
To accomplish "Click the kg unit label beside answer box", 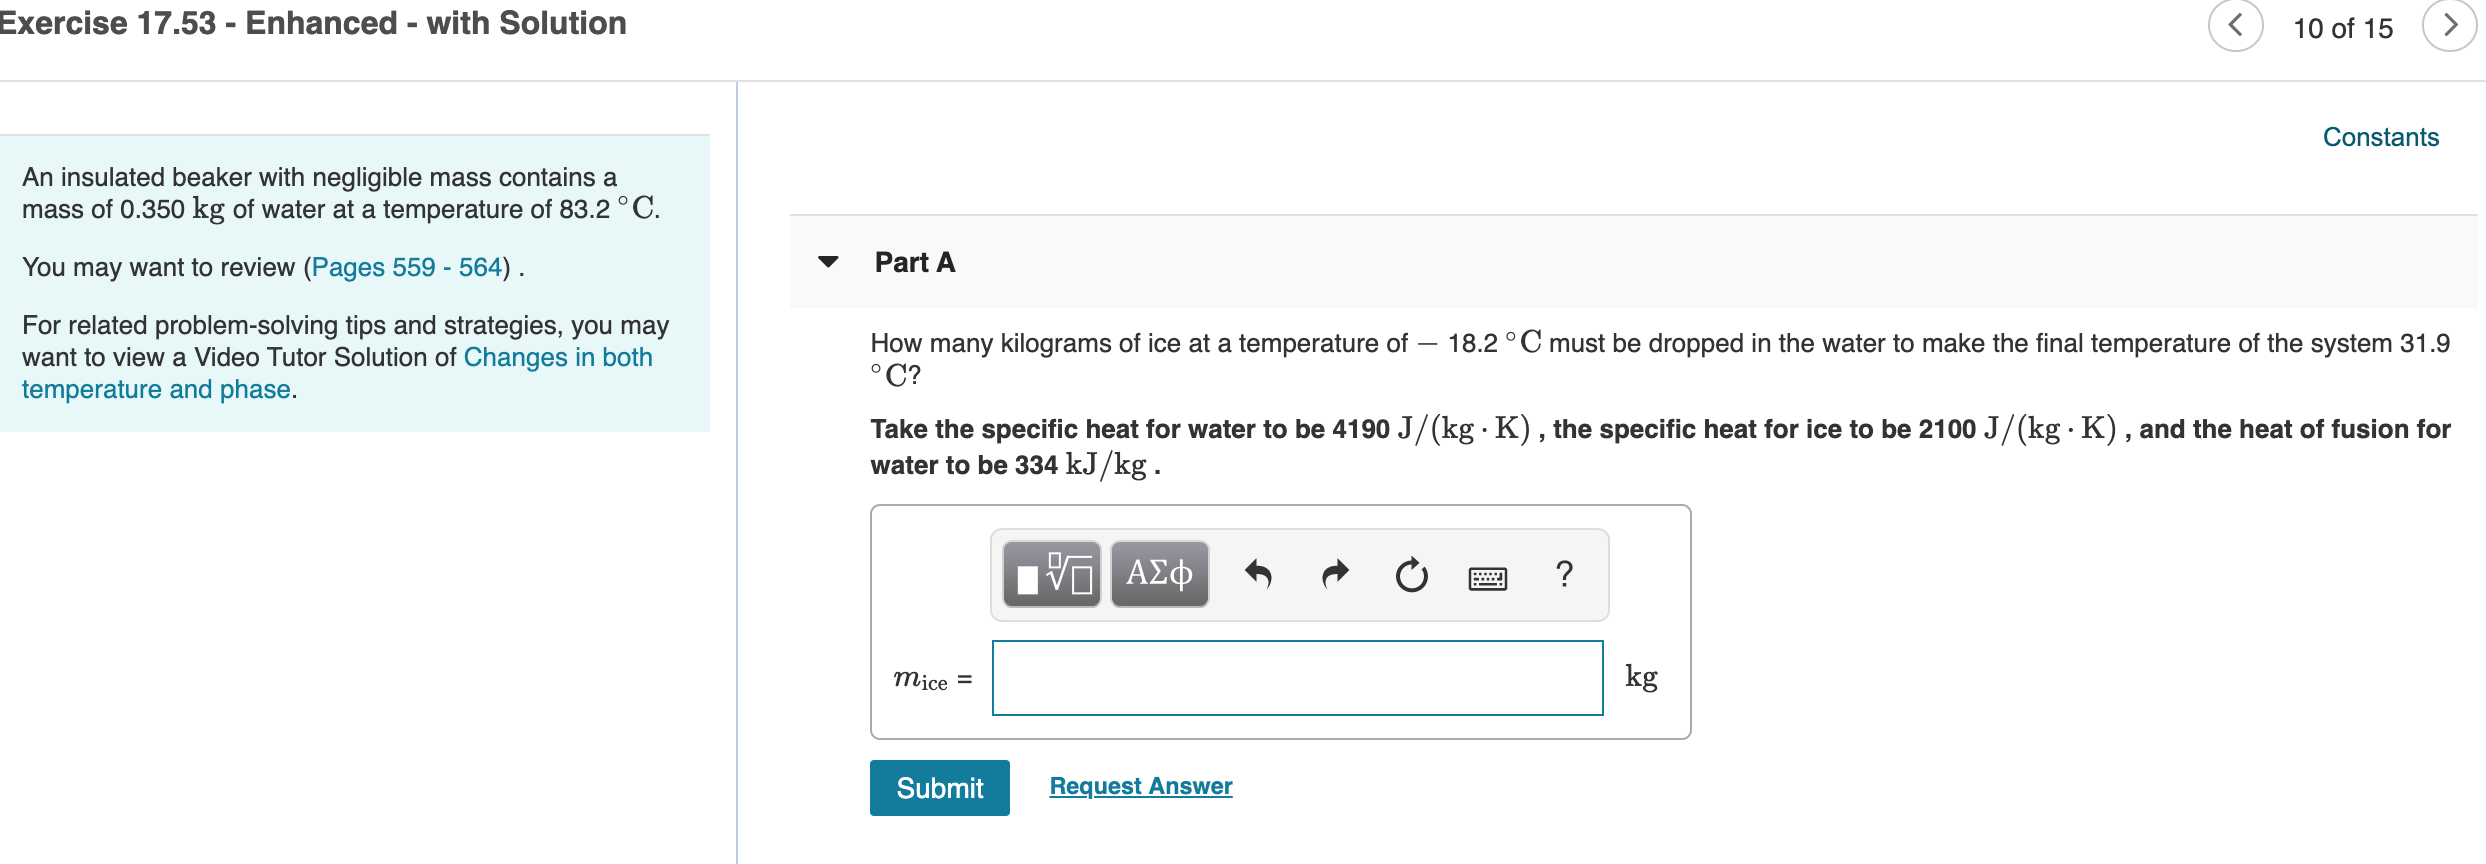I will point(1641,677).
